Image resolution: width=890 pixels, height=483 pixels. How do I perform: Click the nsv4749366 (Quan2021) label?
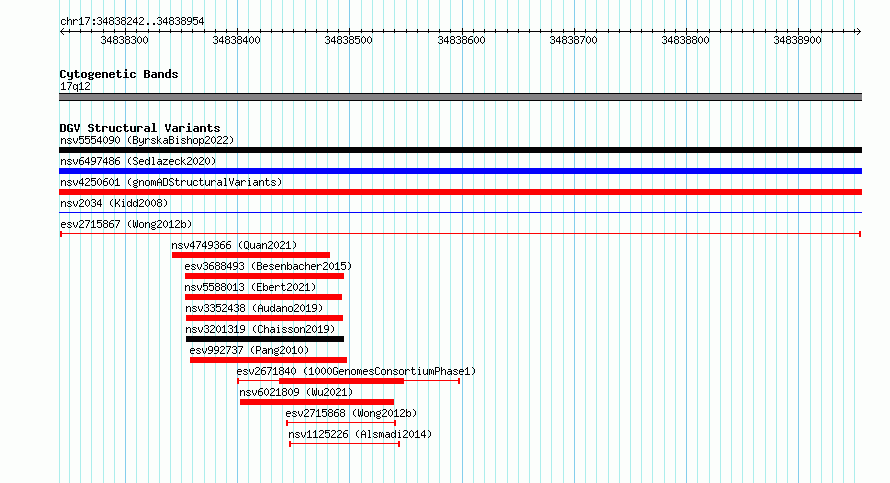[234, 245]
